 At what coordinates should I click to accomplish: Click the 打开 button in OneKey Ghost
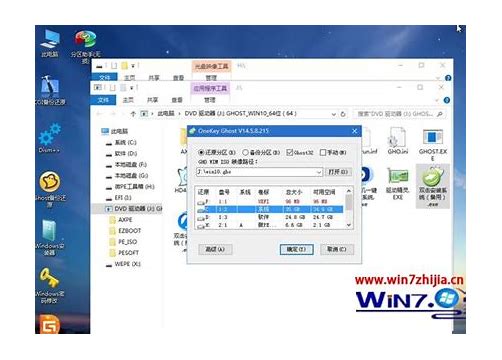(x=338, y=172)
